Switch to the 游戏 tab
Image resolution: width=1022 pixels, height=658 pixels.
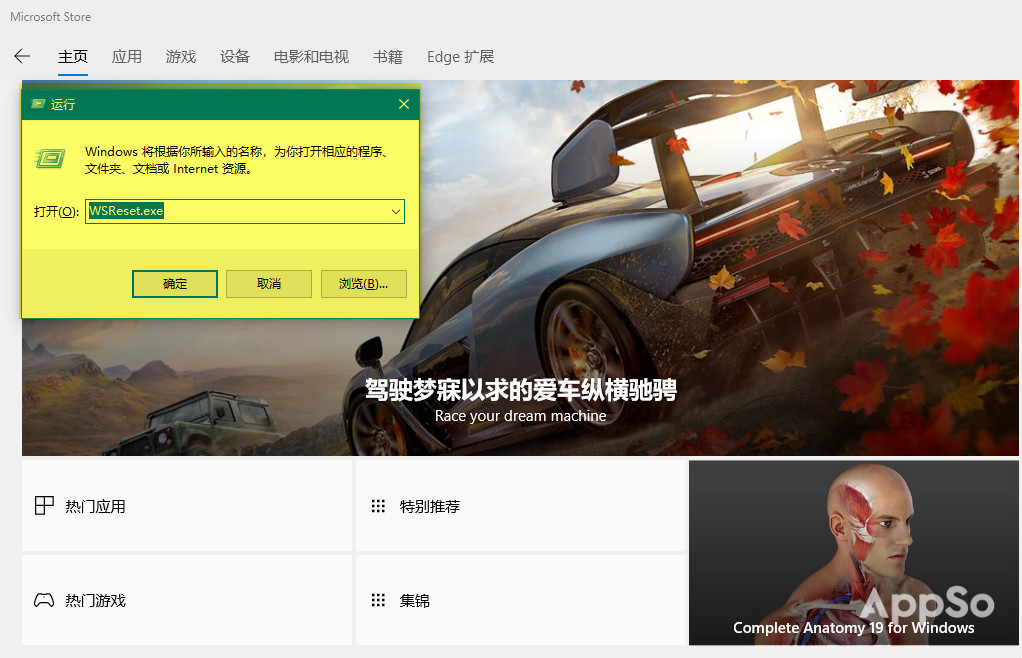(180, 57)
